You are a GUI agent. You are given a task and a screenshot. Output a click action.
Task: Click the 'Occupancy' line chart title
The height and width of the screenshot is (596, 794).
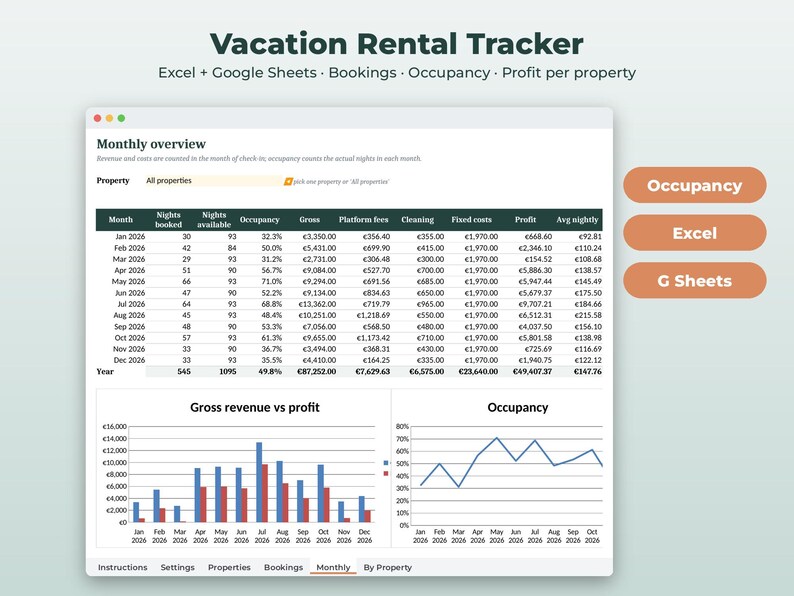pyautogui.click(x=518, y=408)
